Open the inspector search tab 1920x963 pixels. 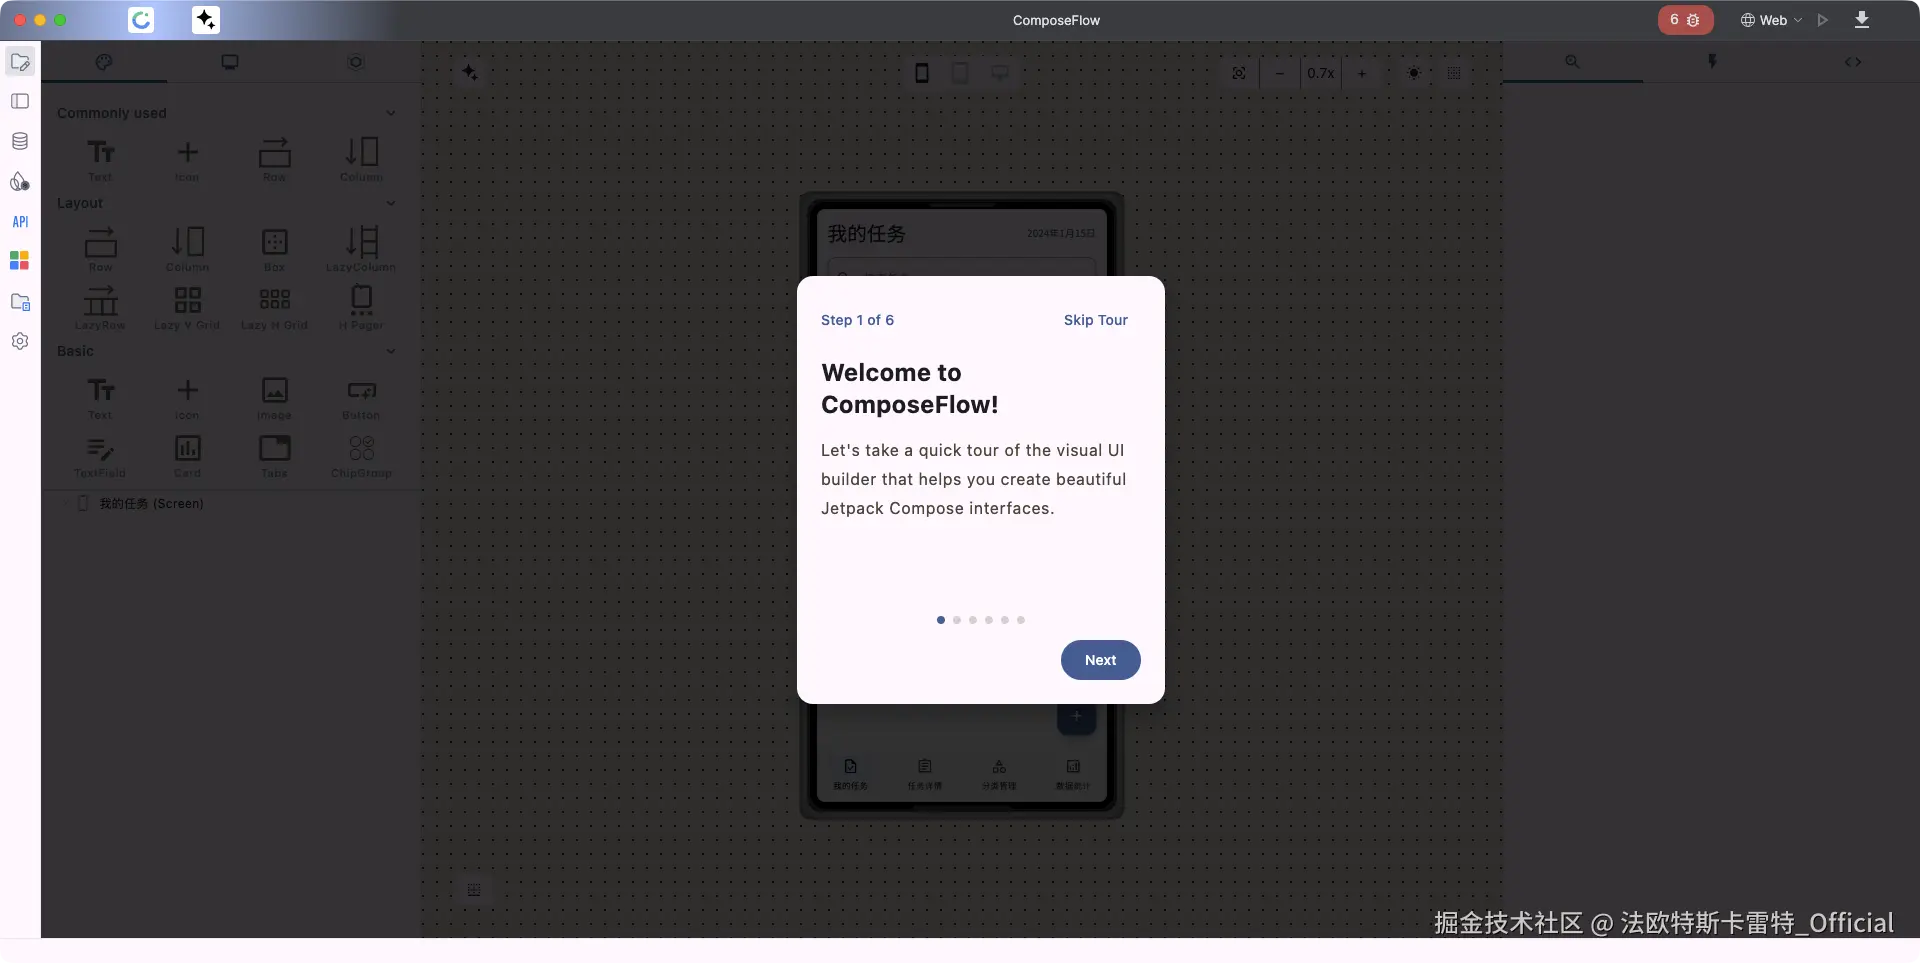click(1572, 62)
